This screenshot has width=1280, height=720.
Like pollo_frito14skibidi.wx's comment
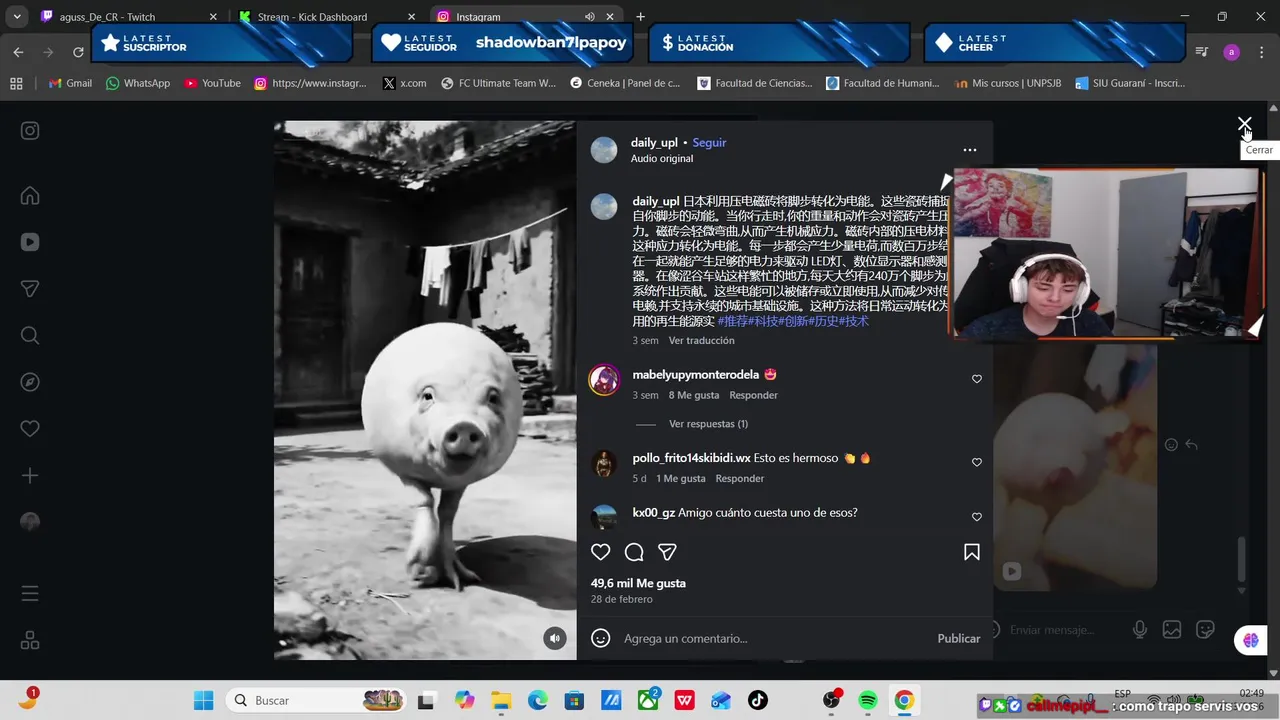(x=977, y=462)
